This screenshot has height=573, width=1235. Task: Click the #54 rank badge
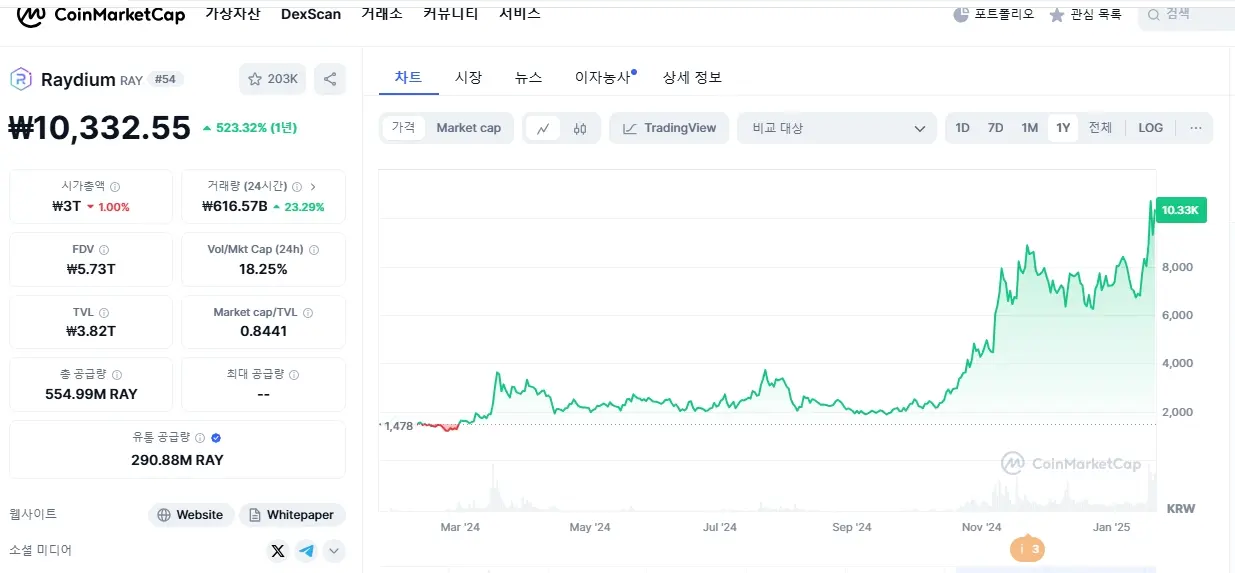[x=165, y=79]
